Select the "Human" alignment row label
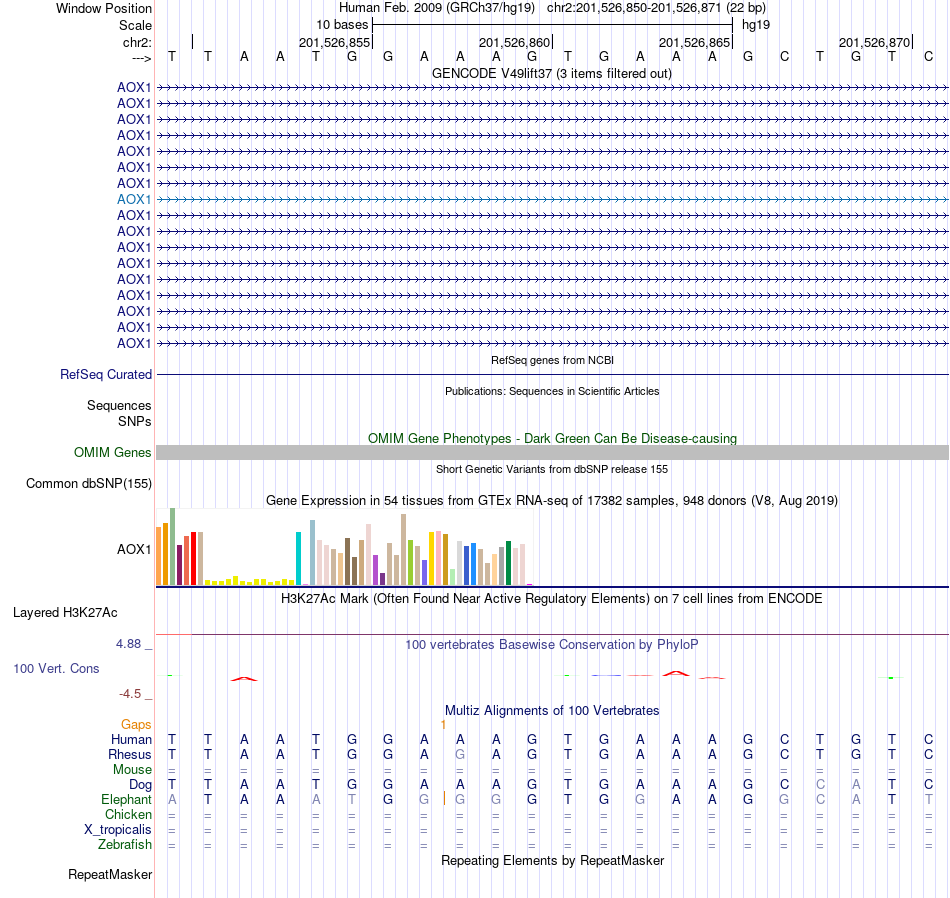Image resolution: width=950 pixels, height=898 pixels. coord(131,740)
